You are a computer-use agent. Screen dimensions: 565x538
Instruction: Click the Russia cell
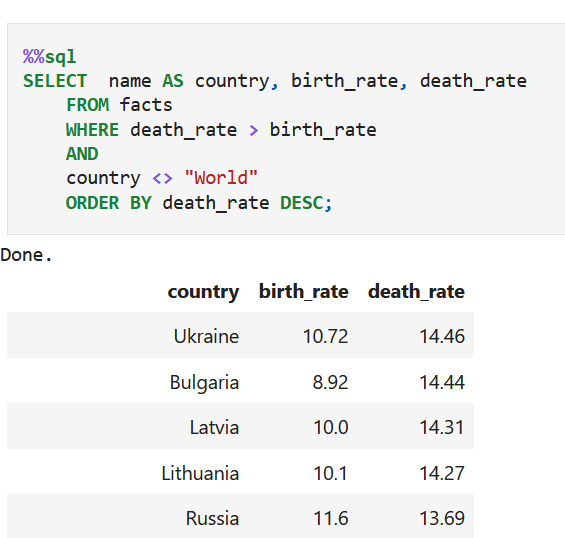coord(212,518)
